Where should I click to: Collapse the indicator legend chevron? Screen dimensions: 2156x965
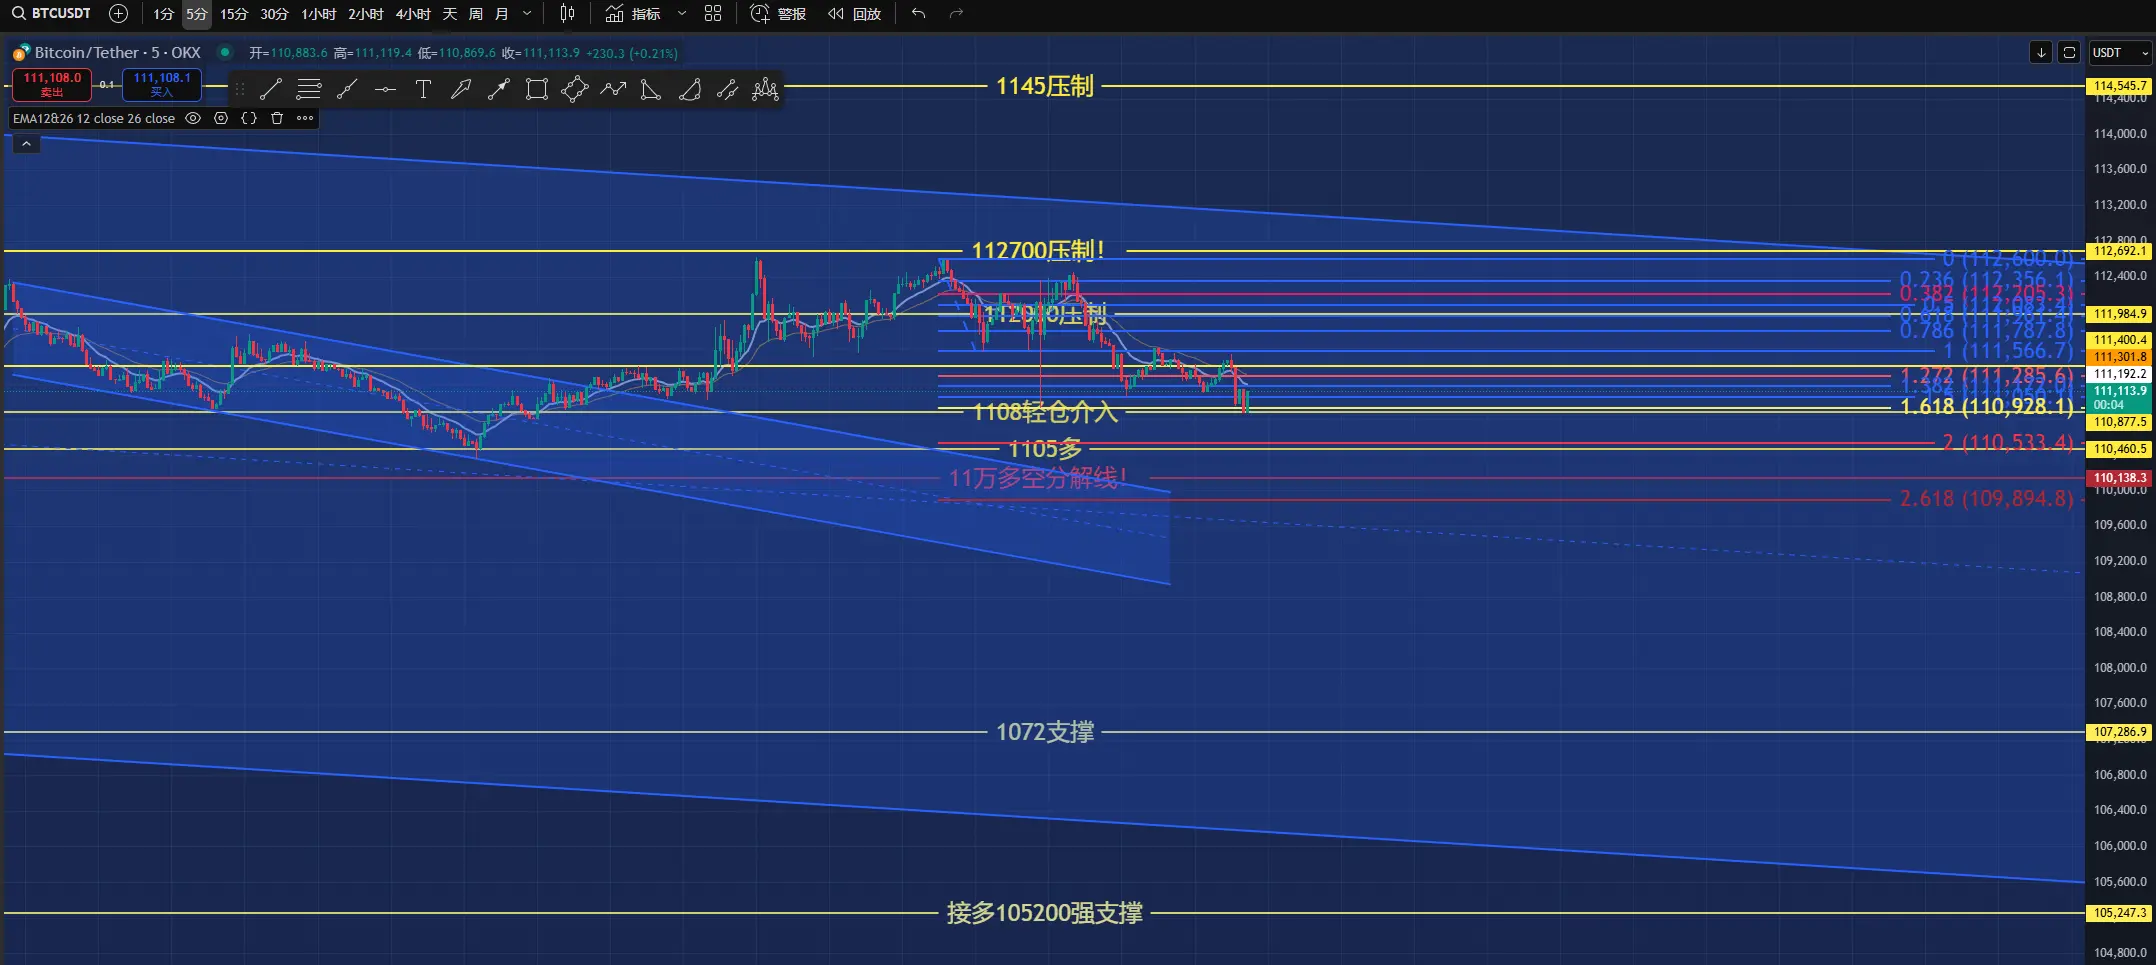point(26,144)
